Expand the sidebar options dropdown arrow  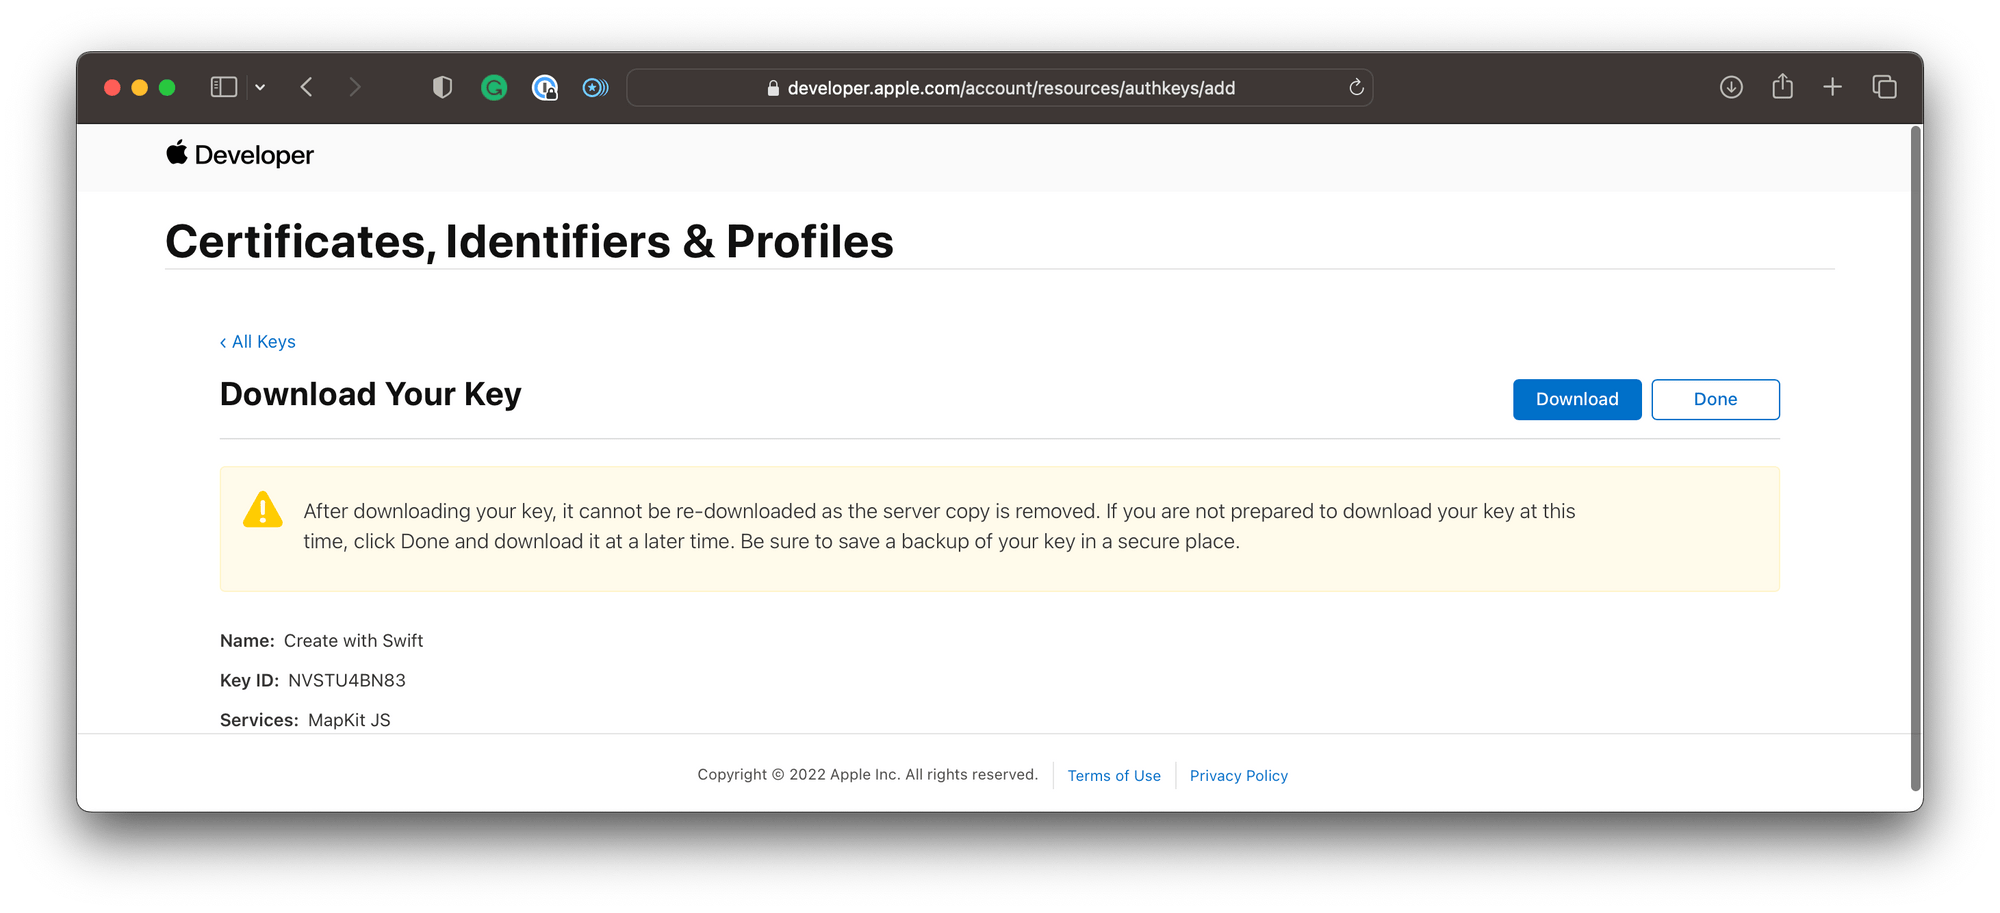point(260,87)
